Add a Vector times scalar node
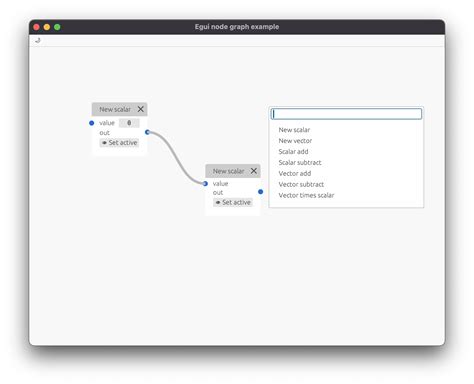The width and height of the screenshot is (474, 384). tap(306, 195)
